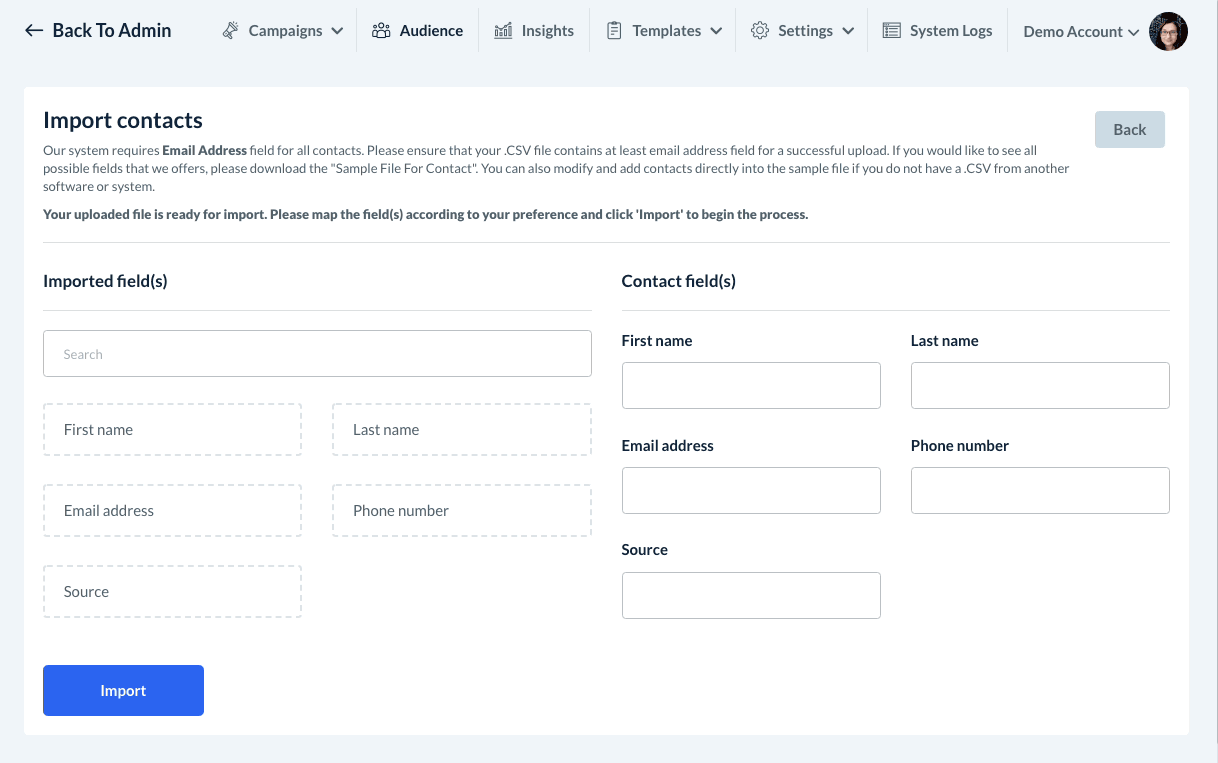Click the Phone number contact field box
Image resolution: width=1218 pixels, height=763 pixels.
(1040, 490)
